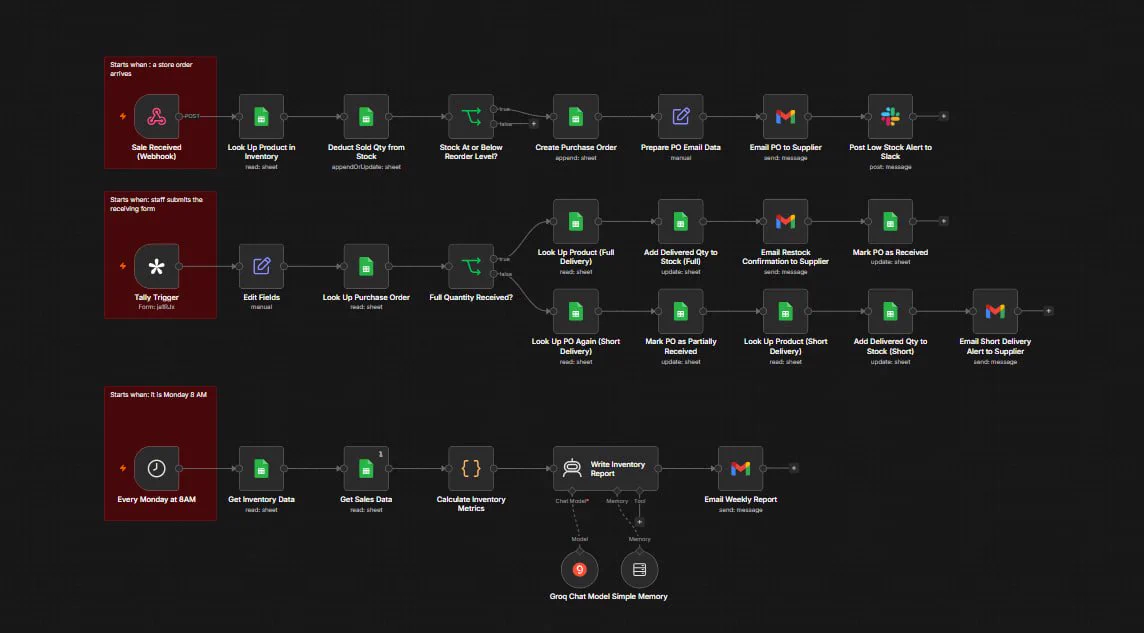
Task: Add node after Email Short Delivery Alert
Action: coord(1048,311)
